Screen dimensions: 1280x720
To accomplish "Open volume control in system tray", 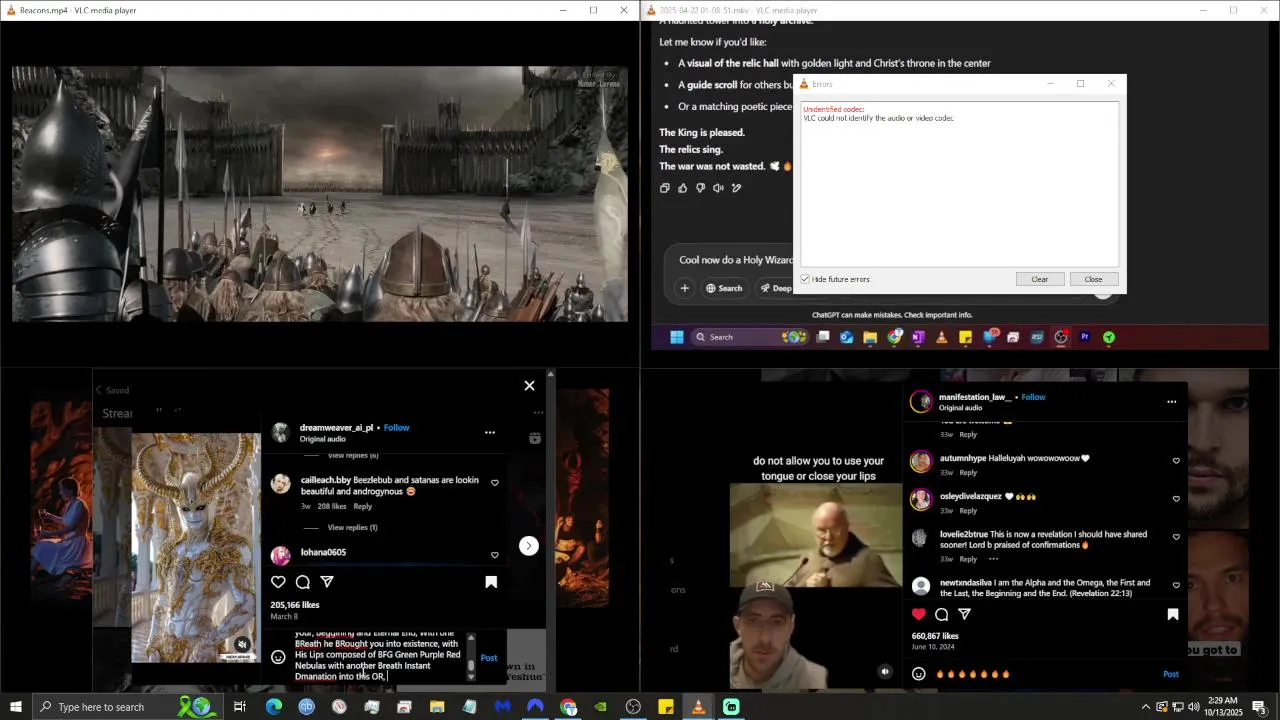I will click(x=1193, y=707).
